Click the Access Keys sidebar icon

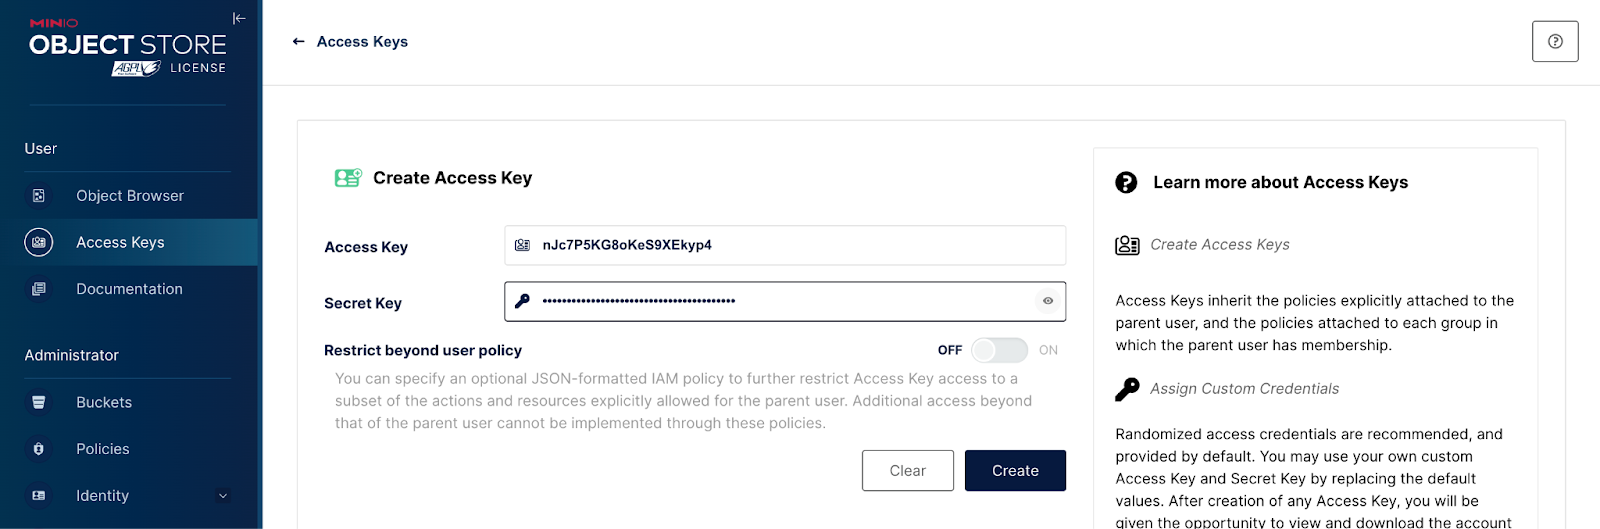coord(39,242)
